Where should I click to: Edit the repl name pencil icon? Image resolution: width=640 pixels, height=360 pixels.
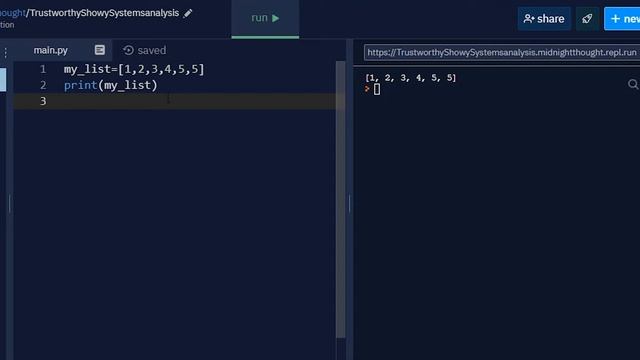coord(188,13)
